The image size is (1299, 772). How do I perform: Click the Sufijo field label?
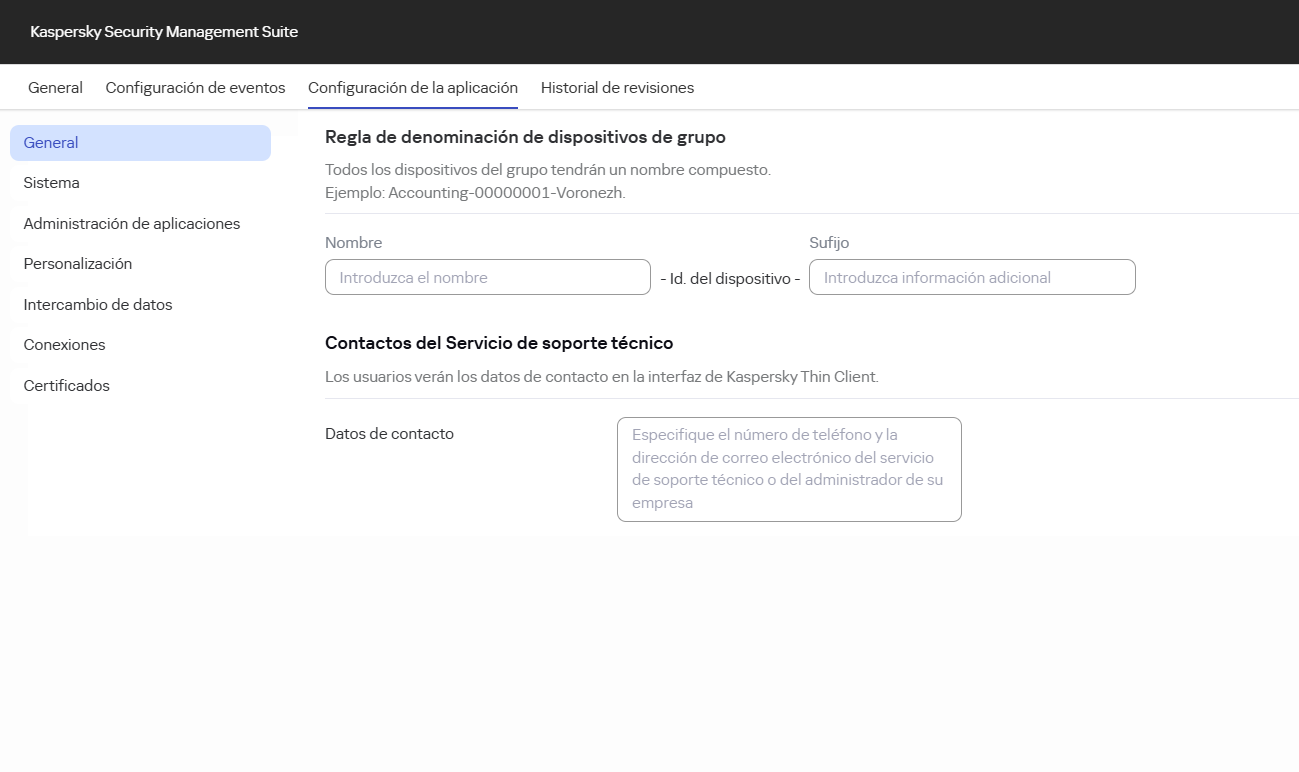[827, 243]
